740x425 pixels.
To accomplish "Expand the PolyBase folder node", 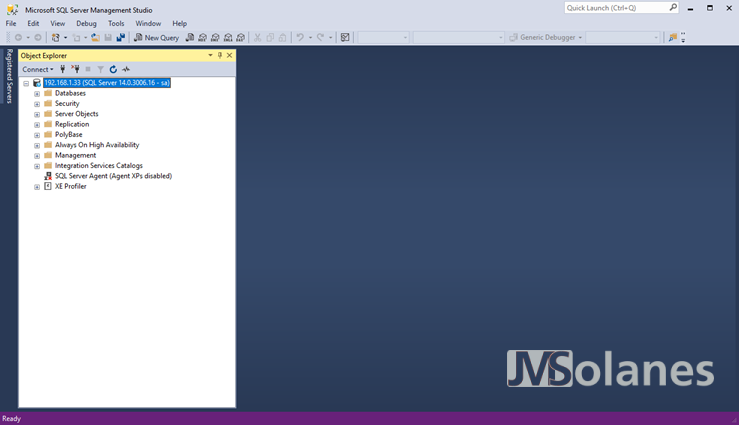I will [37, 135].
